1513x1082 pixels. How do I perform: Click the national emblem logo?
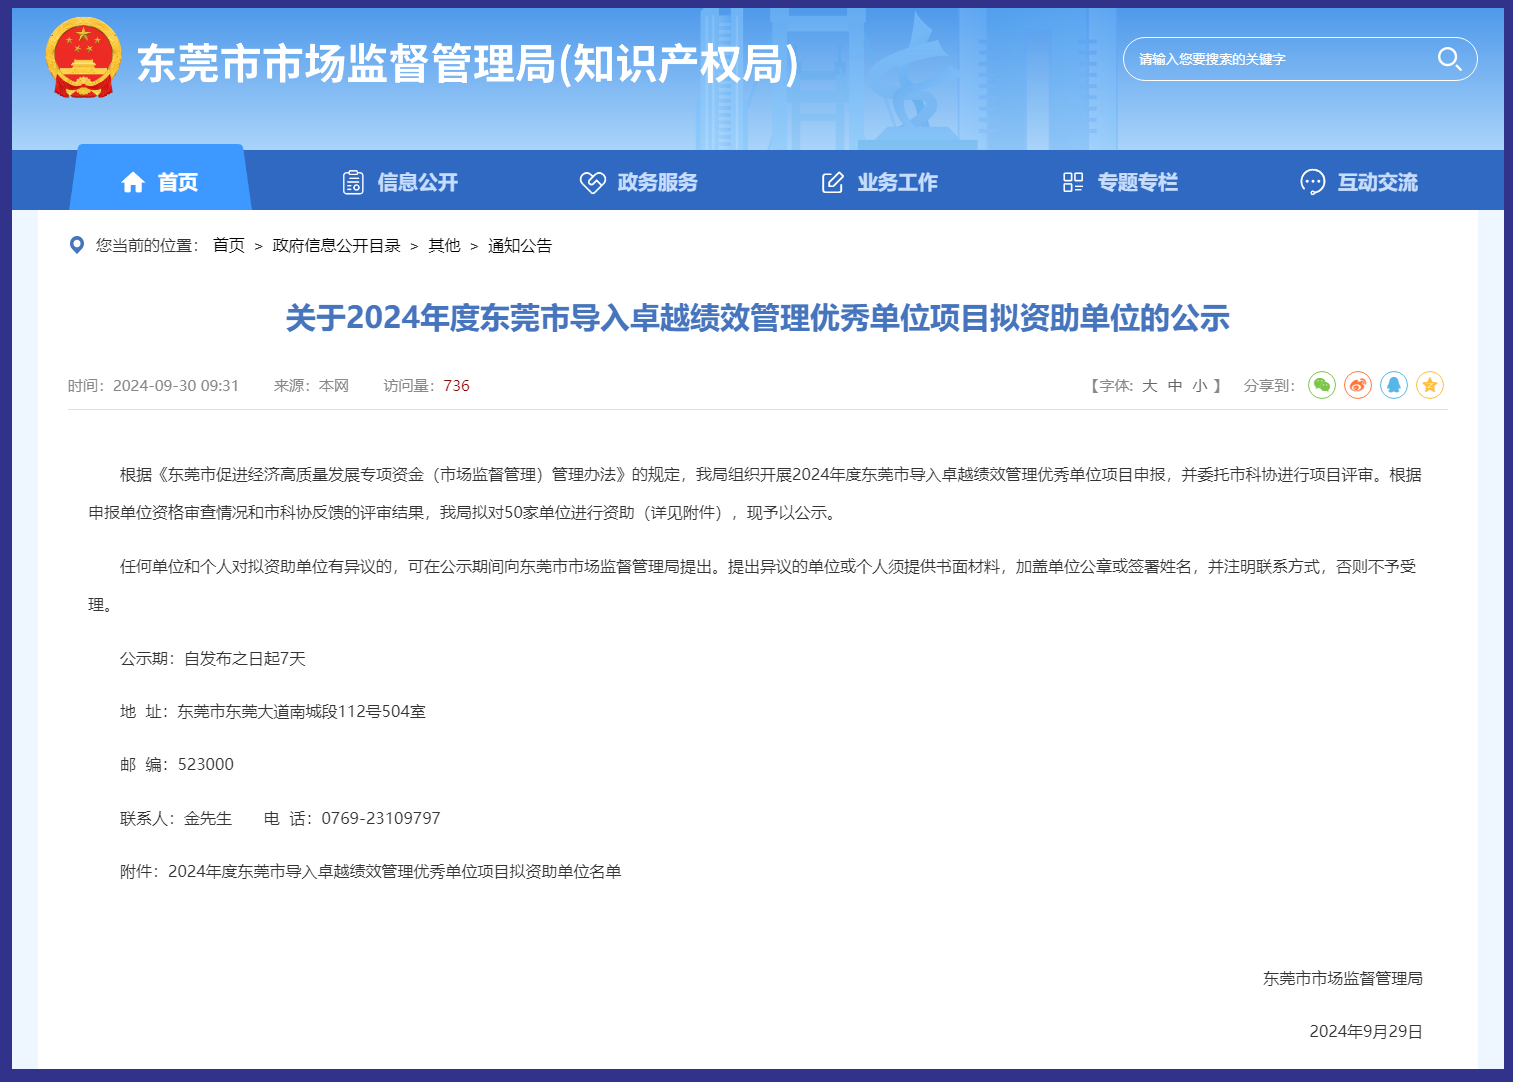tap(83, 58)
